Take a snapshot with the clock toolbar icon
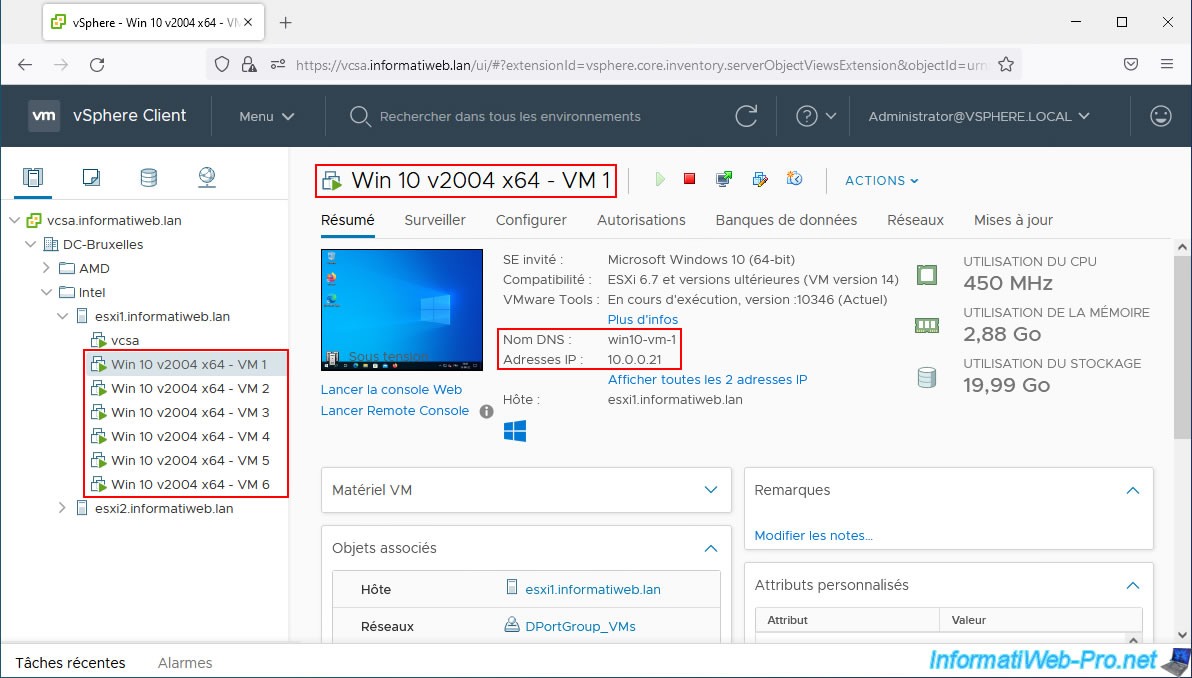1192x678 pixels. [794, 179]
